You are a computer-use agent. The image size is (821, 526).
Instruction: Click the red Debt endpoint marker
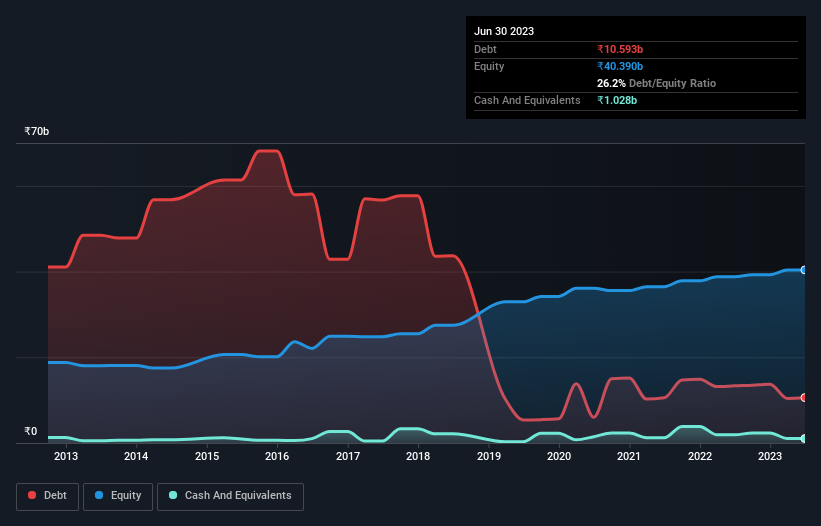point(804,398)
